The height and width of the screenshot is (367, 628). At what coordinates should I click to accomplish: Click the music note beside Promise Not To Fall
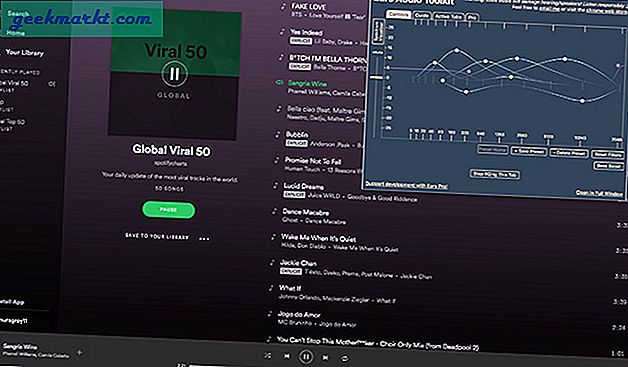276,160
